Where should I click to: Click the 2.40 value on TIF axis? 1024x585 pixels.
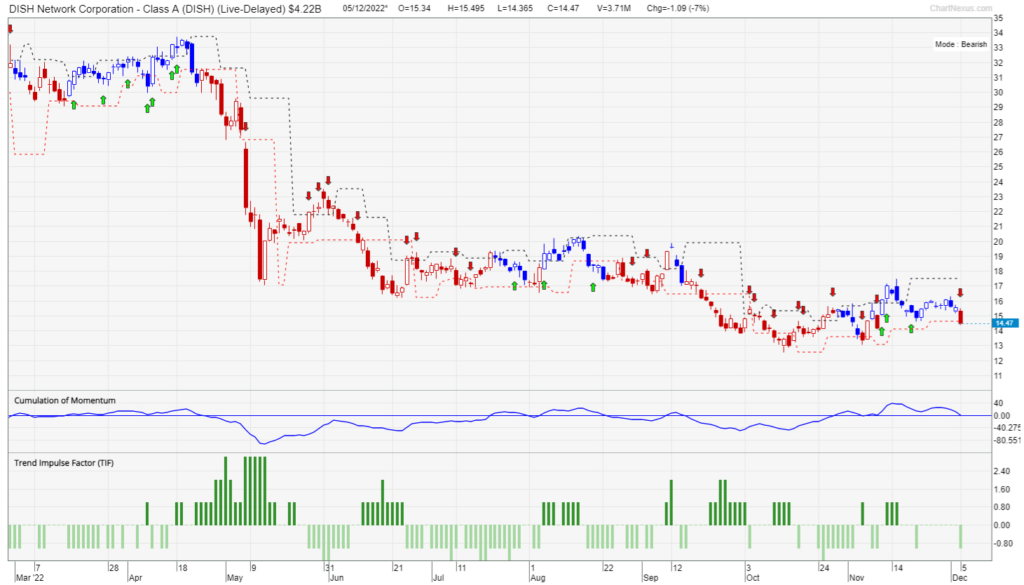point(1002,471)
